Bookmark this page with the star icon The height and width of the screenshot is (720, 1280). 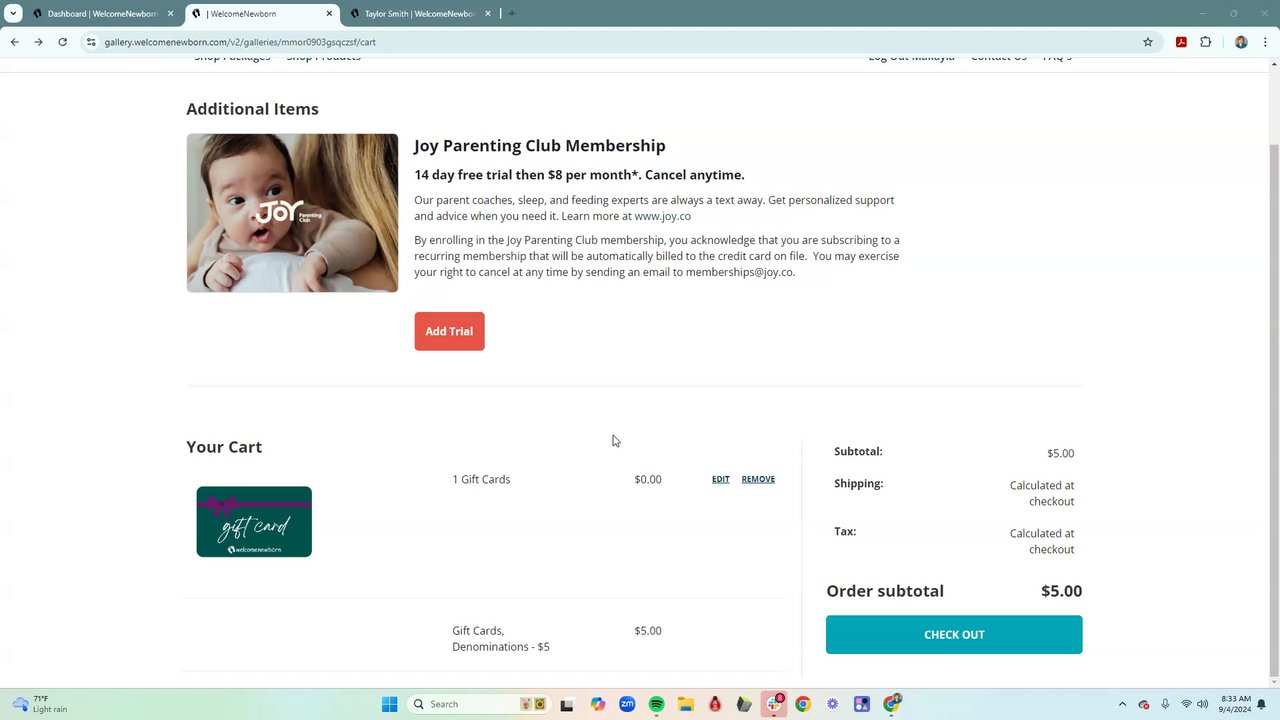point(1148,42)
